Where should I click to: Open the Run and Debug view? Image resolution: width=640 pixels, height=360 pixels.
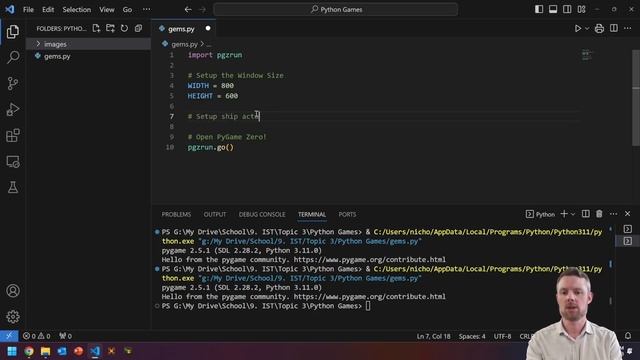13,109
